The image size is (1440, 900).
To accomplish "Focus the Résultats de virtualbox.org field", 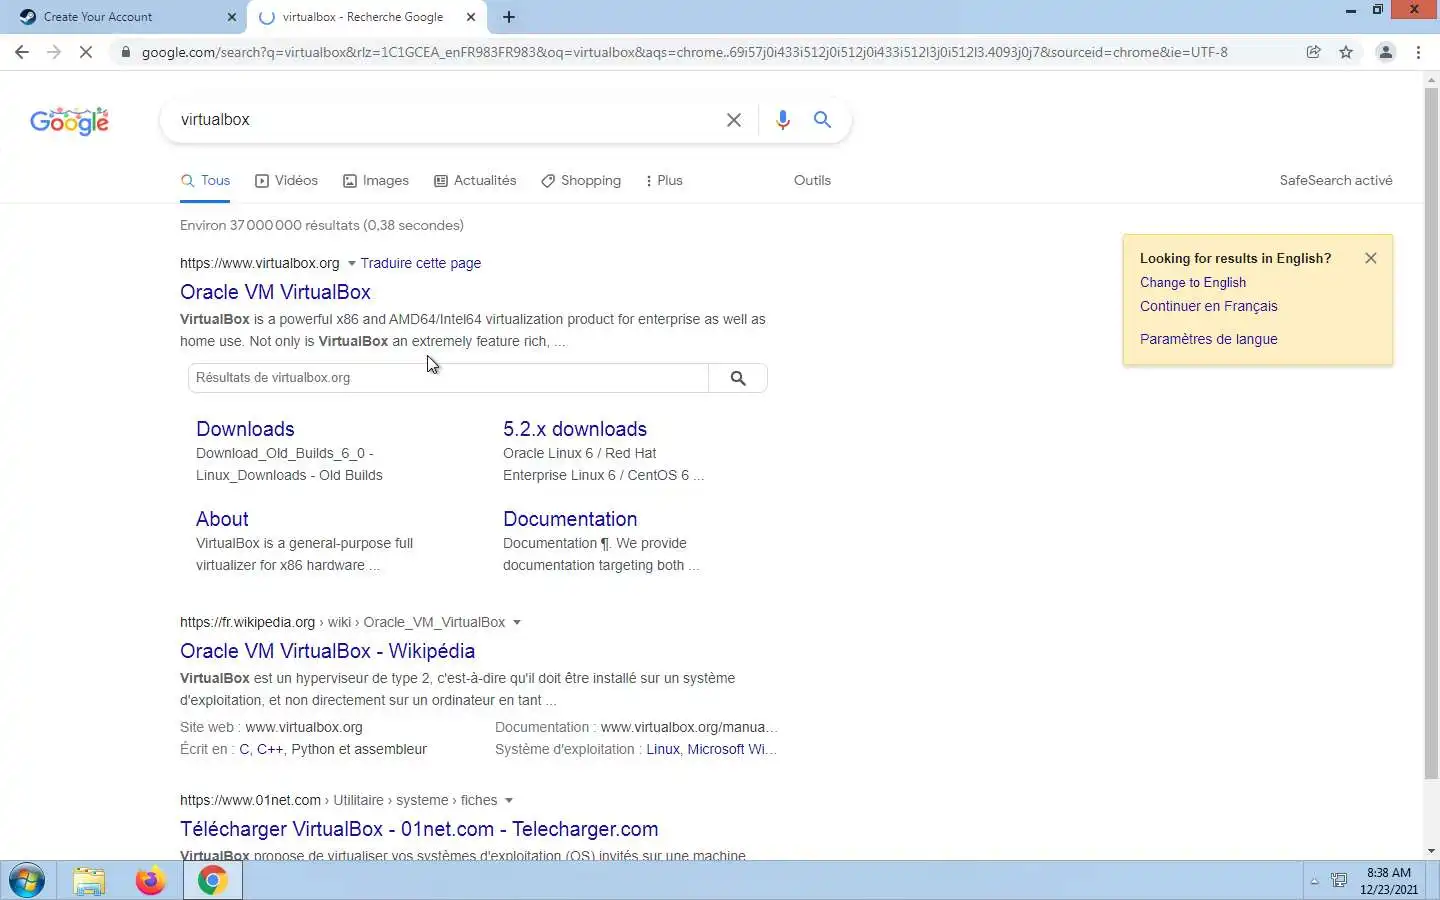I will [448, 378].
